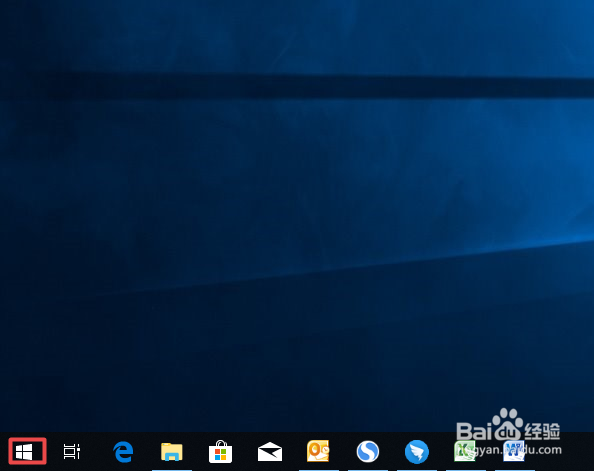Open the DingTalk blue bird icon
The height and width of the screenshot is (471, 594).
pos(417,452)
